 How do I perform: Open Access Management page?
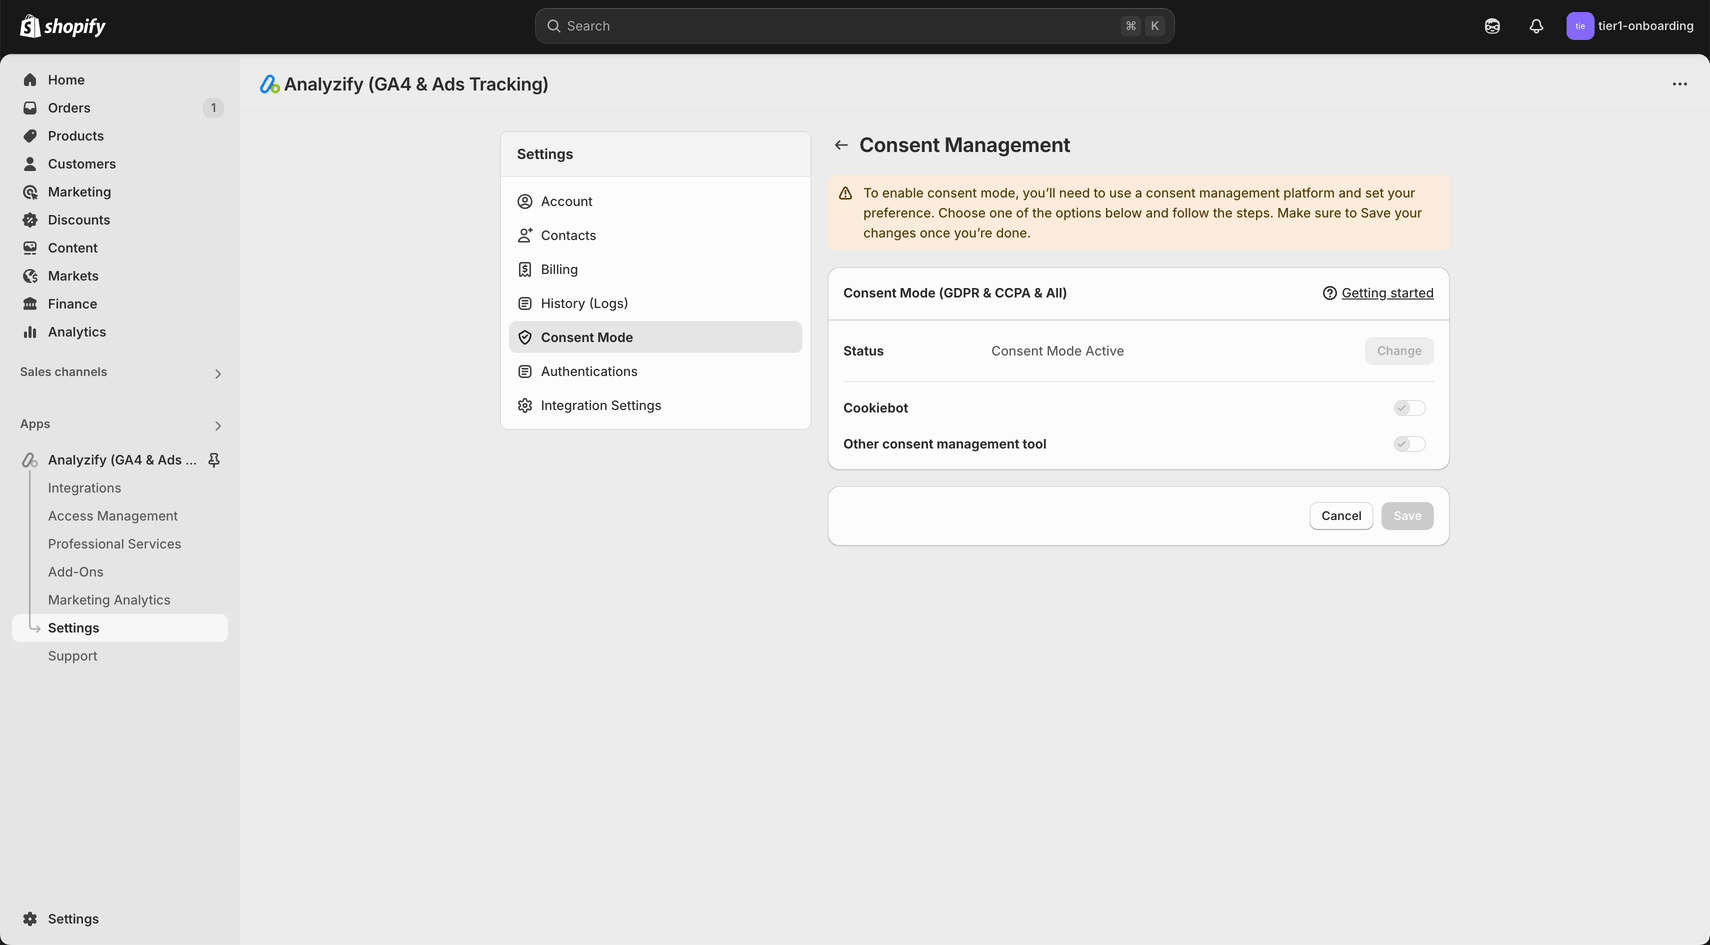(x=113, y=516)
